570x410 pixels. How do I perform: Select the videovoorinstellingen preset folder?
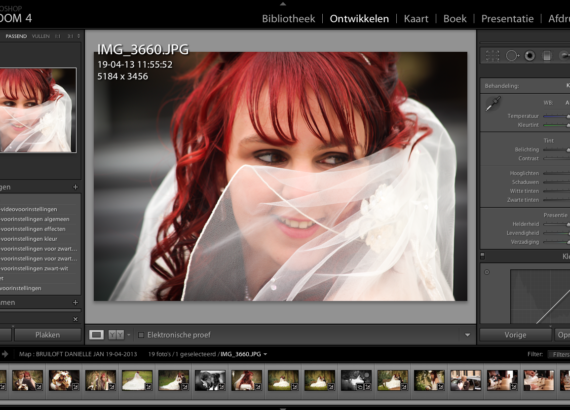(29, 209)
